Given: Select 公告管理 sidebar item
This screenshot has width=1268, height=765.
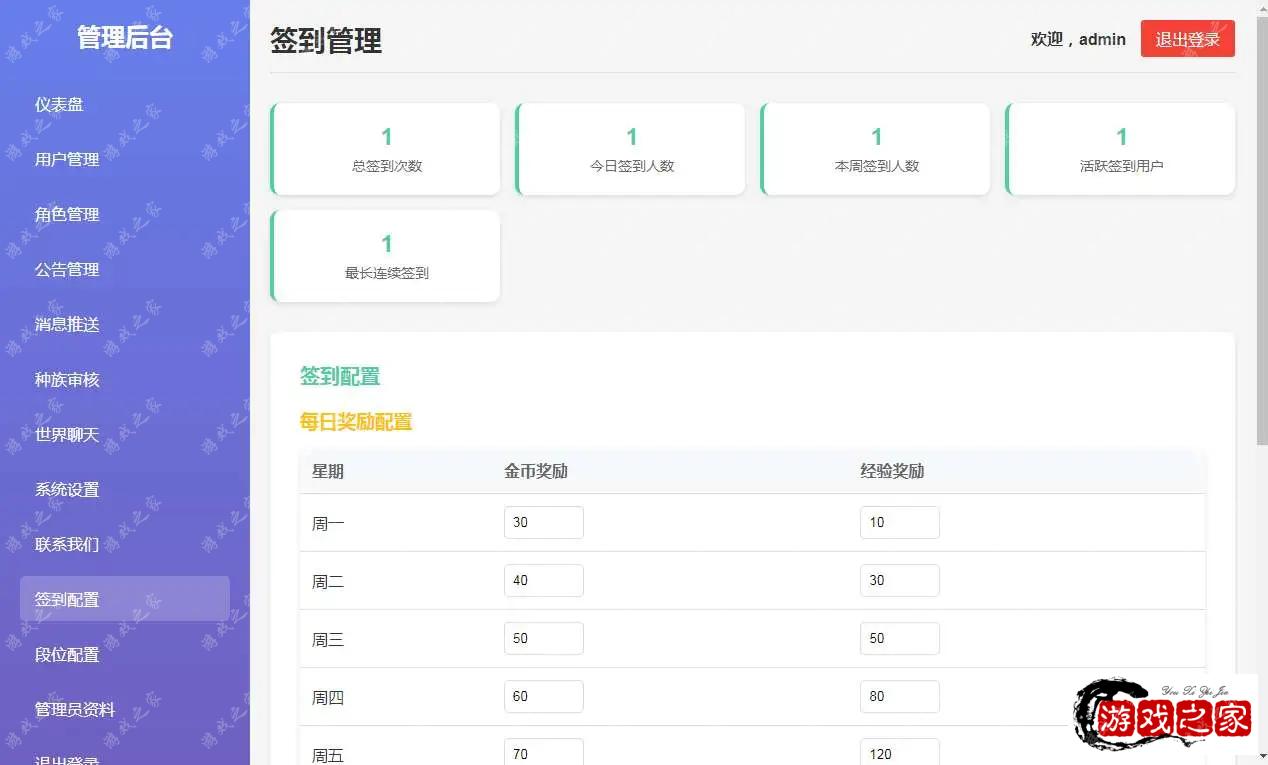Looking at the screenshot, I should tap(67, 270).
